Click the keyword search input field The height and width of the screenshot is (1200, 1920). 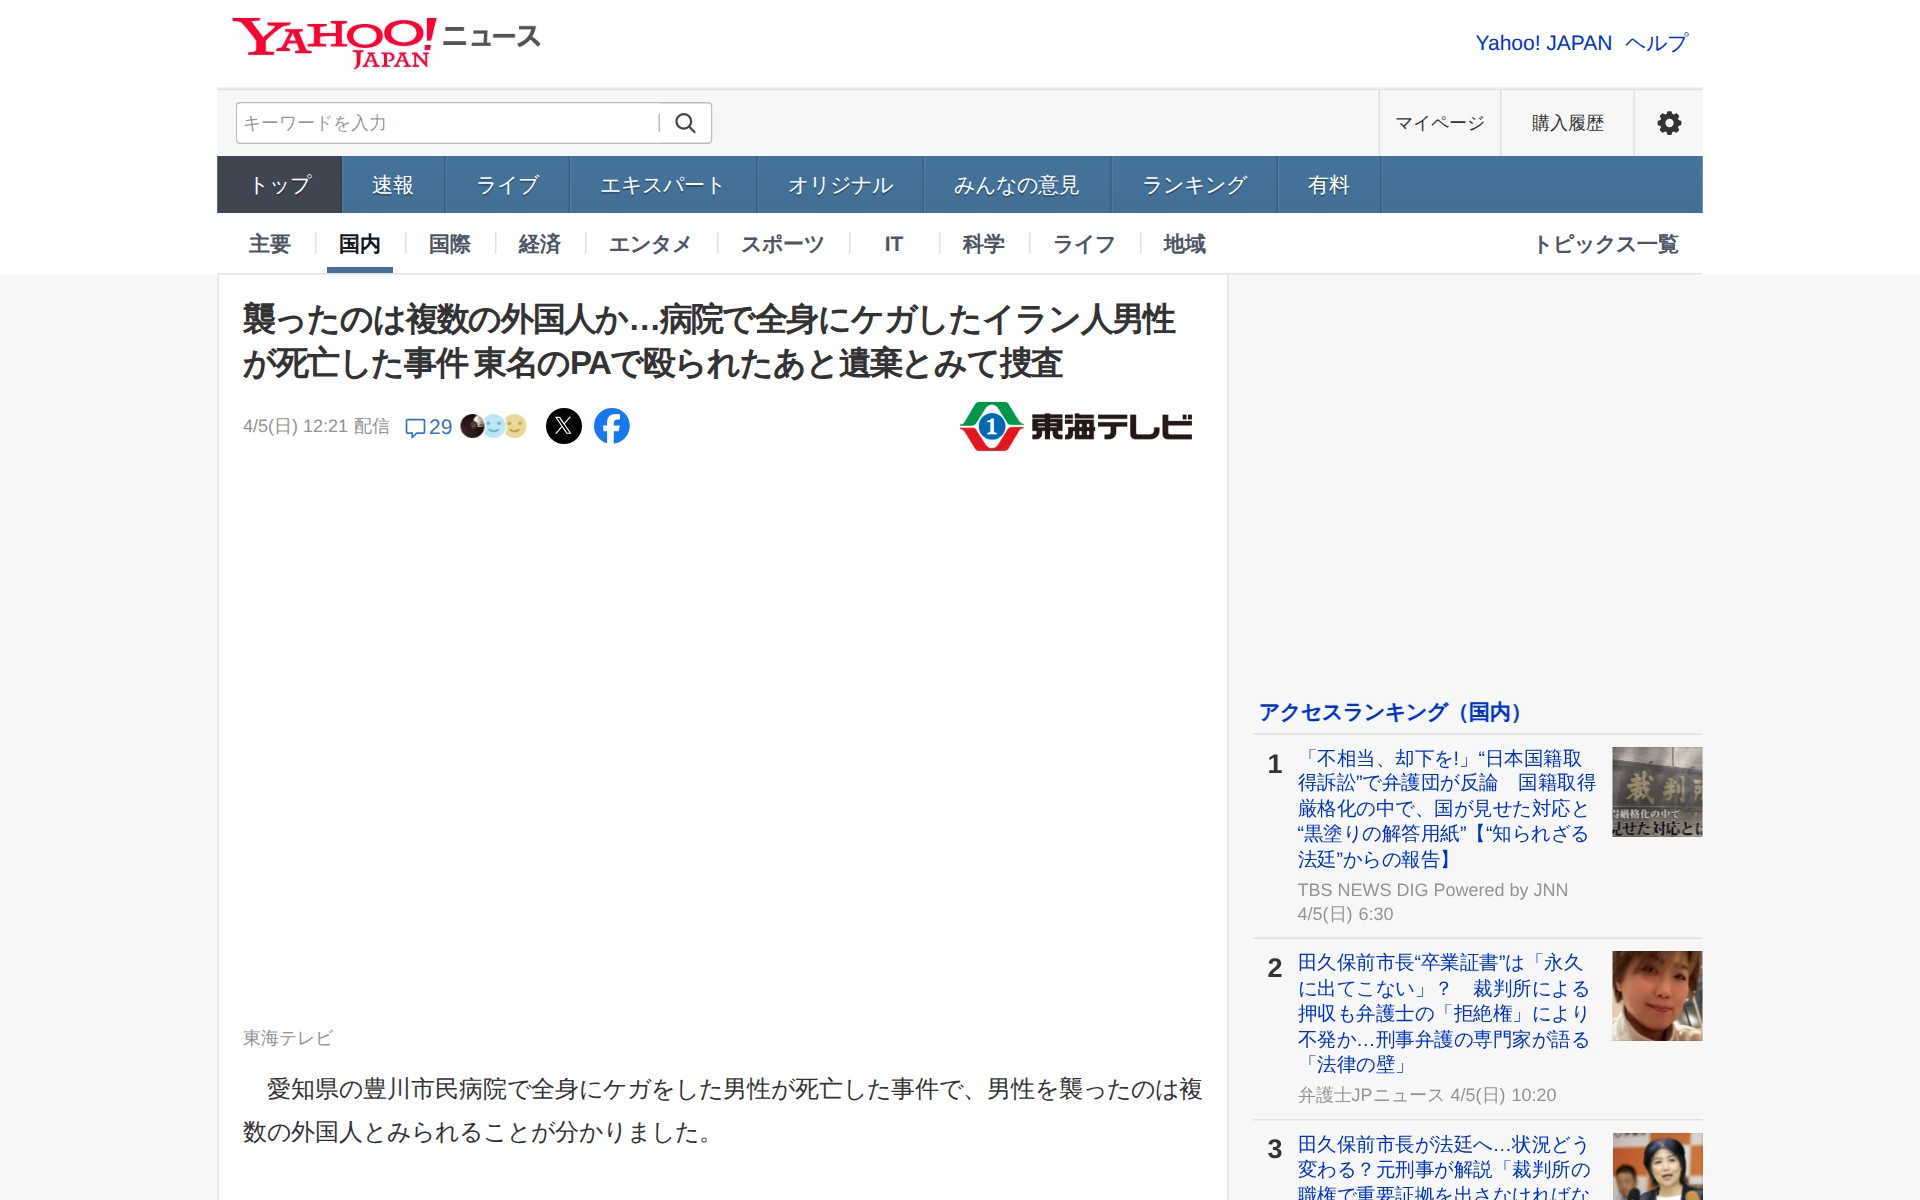coord(440,123)
